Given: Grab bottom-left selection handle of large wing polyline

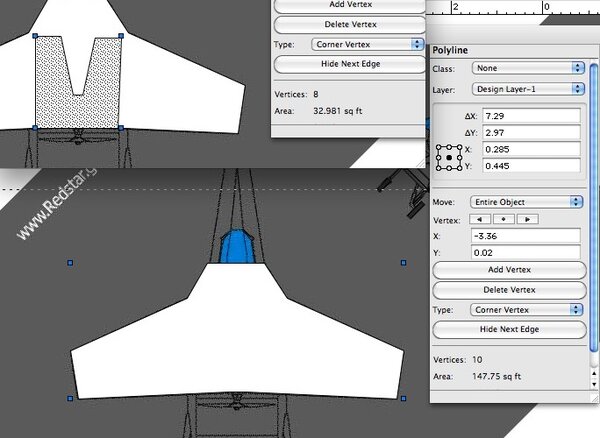Looking at the screenshot, I should [x=69, y=398].
